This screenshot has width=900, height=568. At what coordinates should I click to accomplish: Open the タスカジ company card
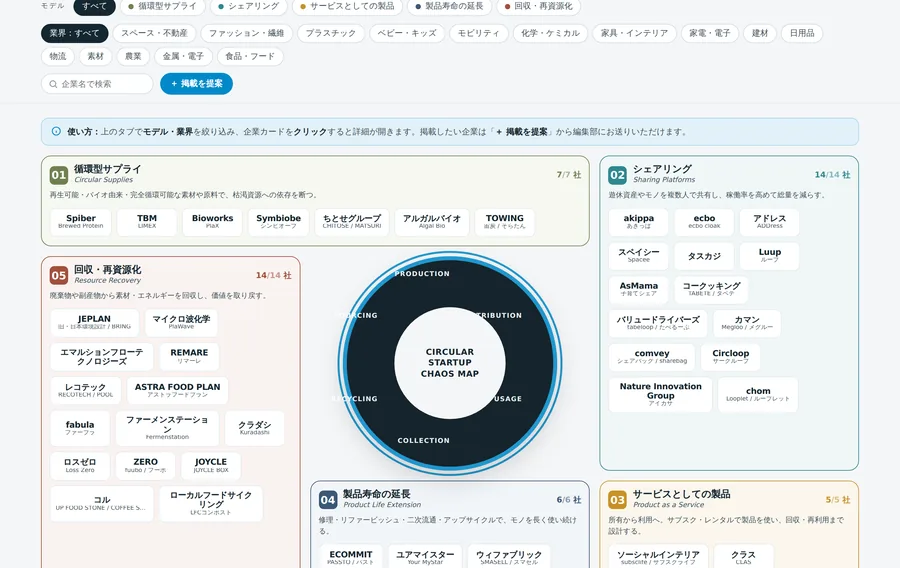coord(704,256)
